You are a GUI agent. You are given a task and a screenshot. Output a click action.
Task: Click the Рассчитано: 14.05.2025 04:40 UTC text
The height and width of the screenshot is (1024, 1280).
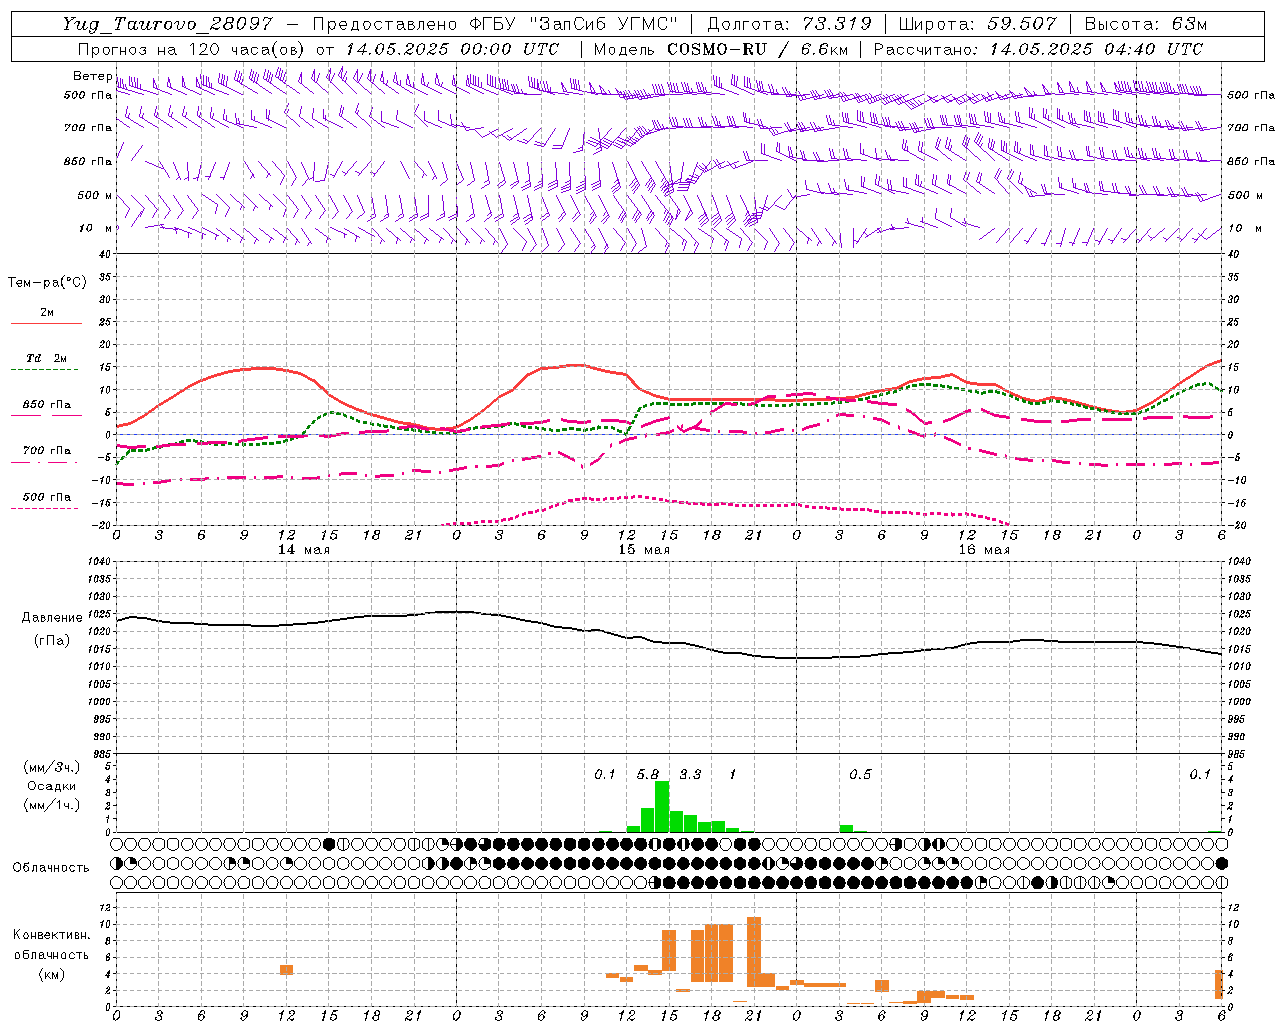click(x=1038, y=49)
